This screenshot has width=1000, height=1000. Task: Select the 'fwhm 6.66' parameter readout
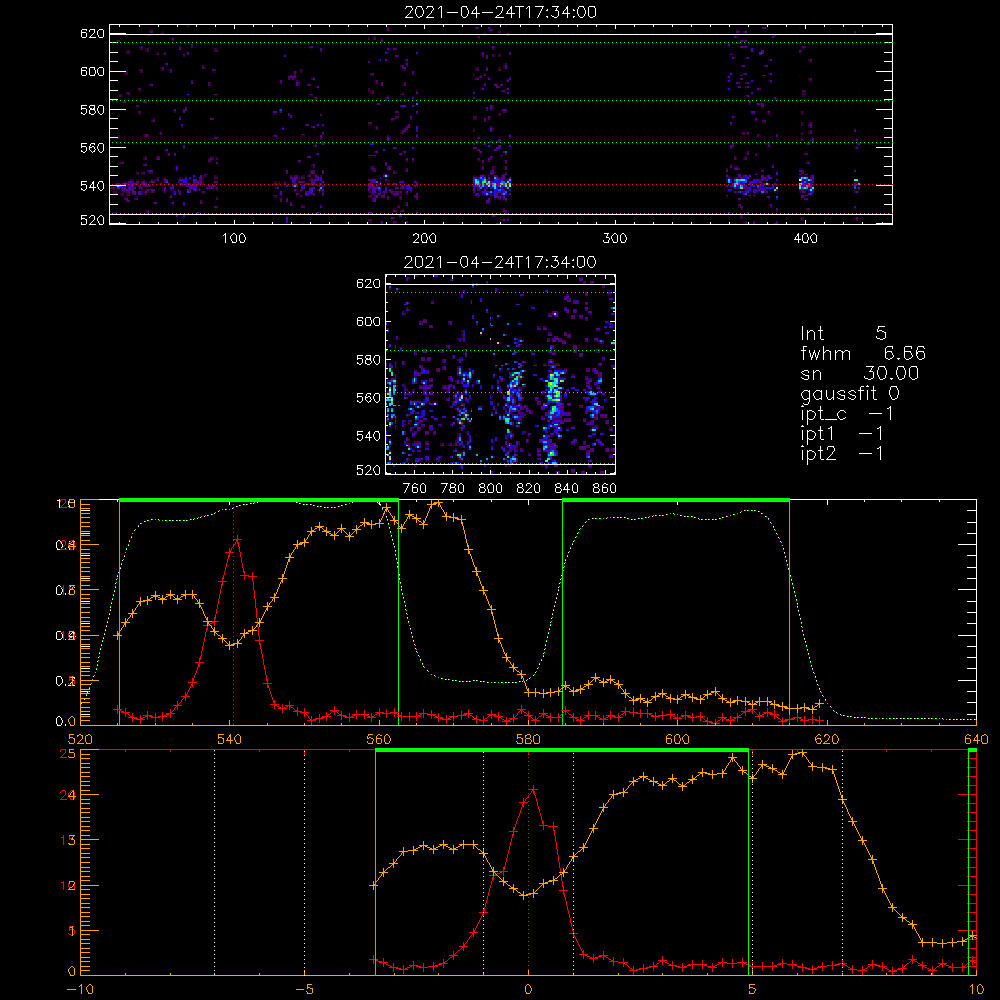pyautogui.click(x=863, y=353)
